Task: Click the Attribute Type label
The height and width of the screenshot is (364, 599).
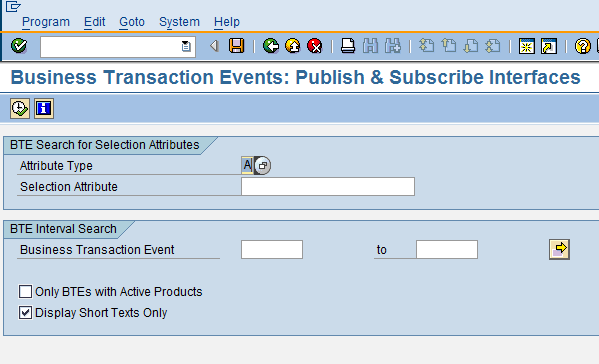Action: click(x=56, y=165)
